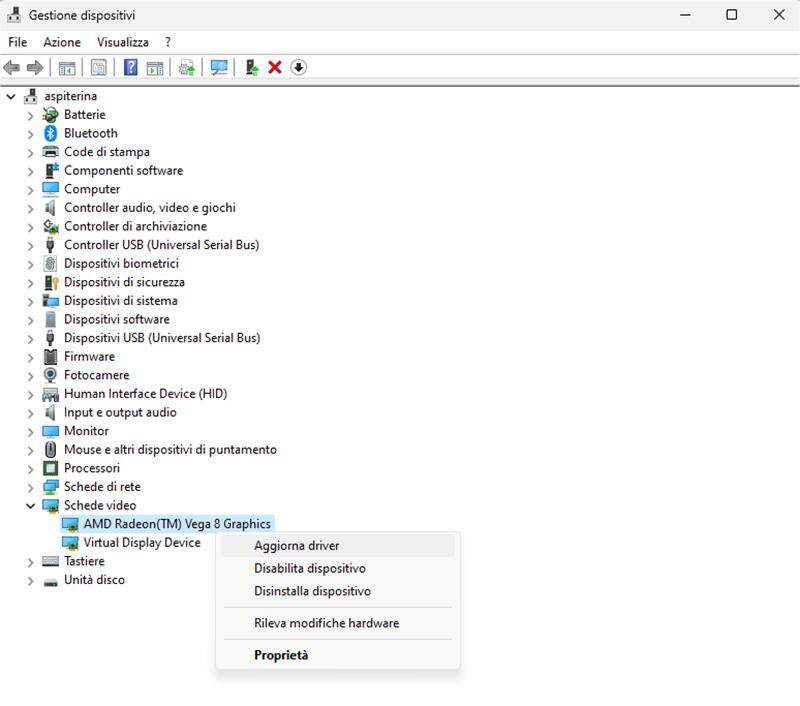Click the back arrow in toolbar
This screenshot has height=706, width=800.
click(x=12, y=68)
